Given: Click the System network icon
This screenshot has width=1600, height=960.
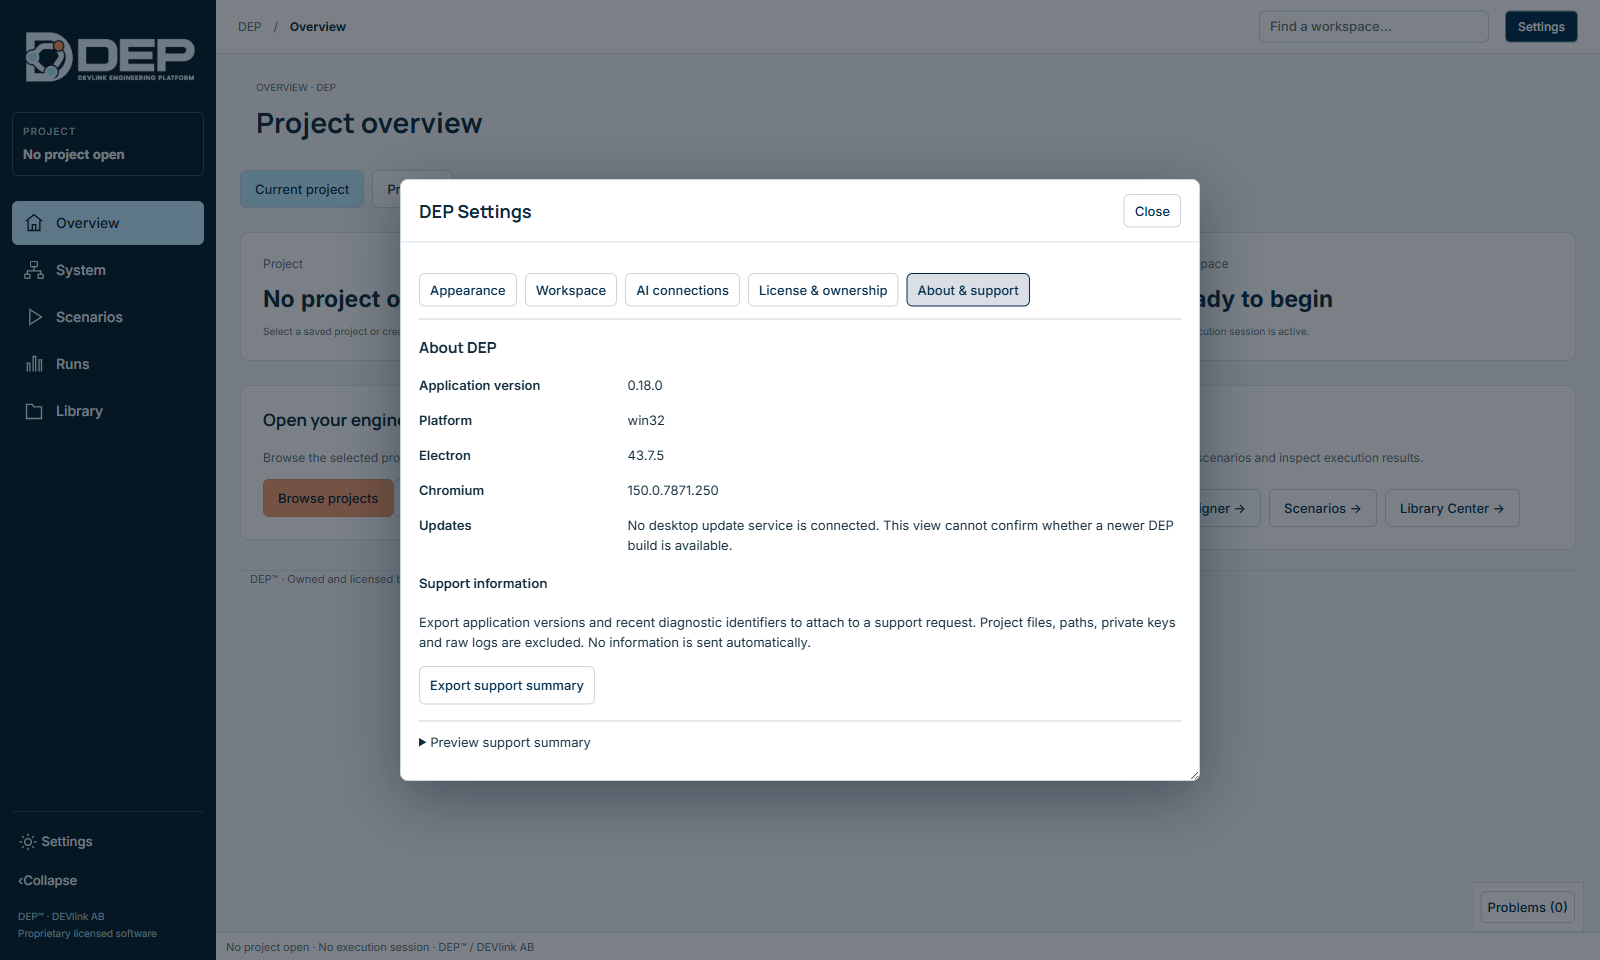Looking at the screenshot, I should point(34,270).
